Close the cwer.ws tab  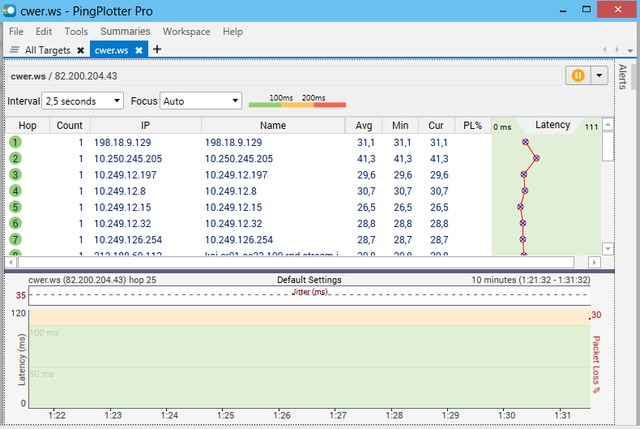[139, 50]
